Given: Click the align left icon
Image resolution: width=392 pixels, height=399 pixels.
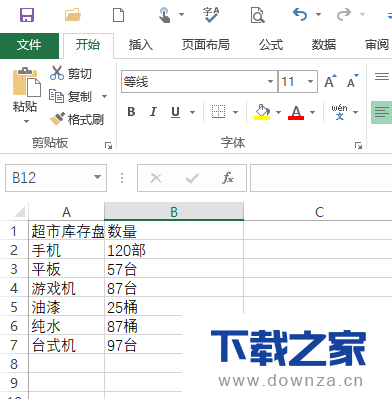Looking at the screenshot, I should 382,112.
